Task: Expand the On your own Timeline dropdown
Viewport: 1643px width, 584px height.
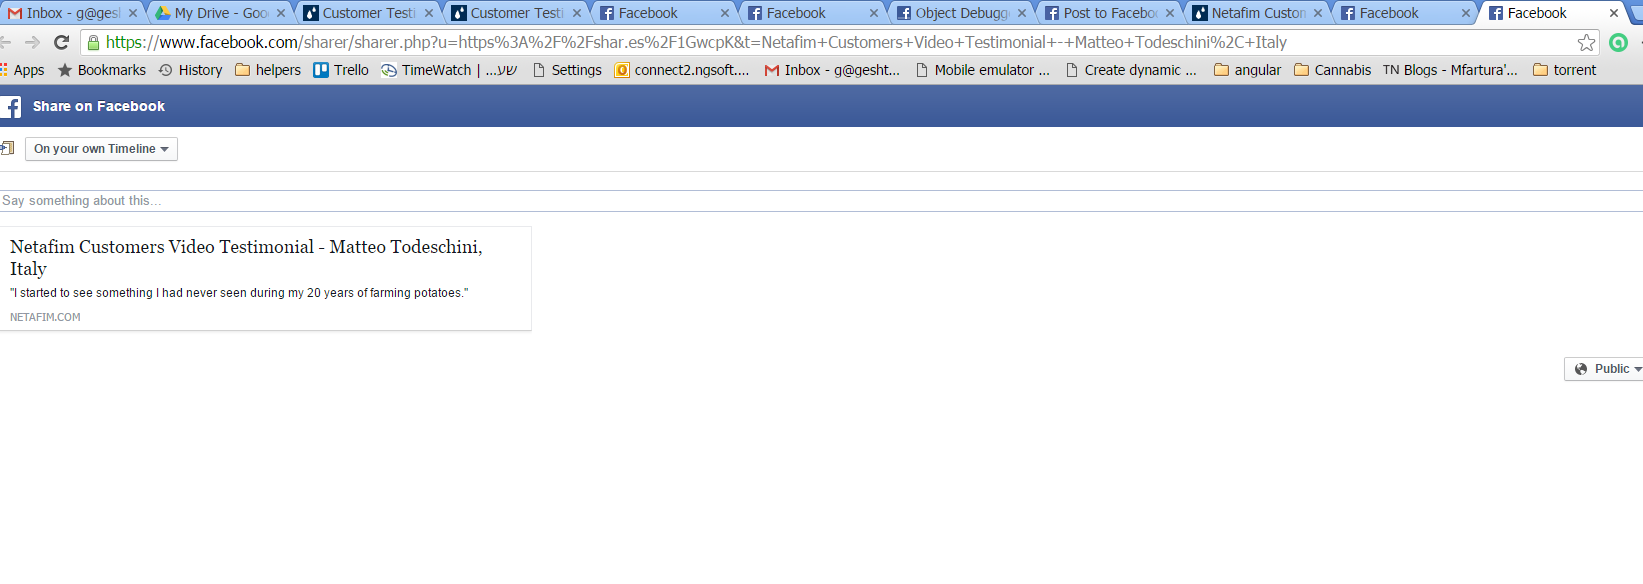Action: [x=101, y=149]
